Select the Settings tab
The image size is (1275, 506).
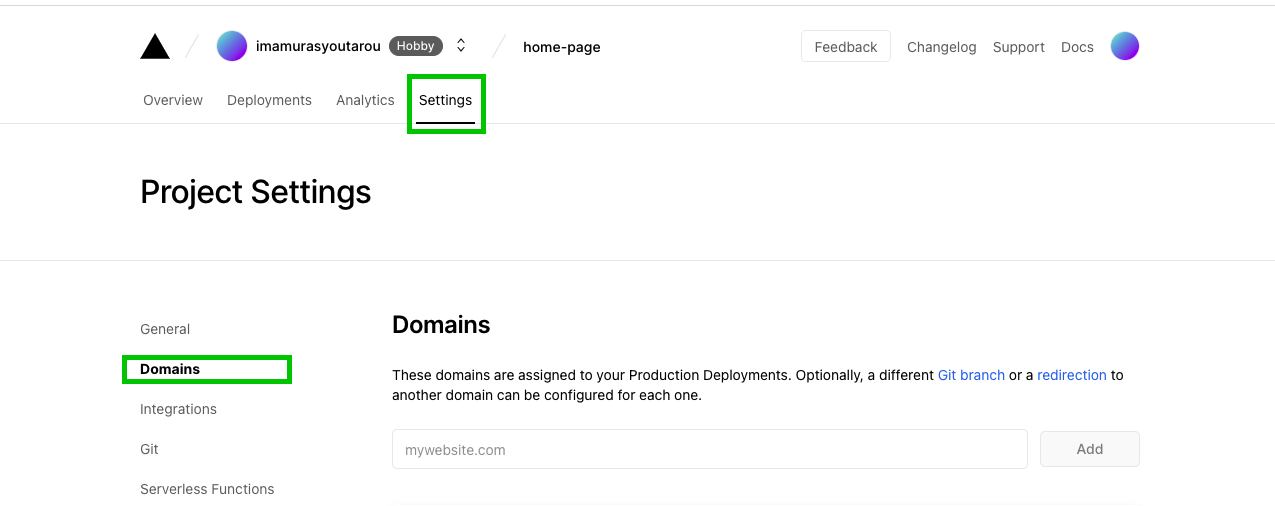coord(445,100)
